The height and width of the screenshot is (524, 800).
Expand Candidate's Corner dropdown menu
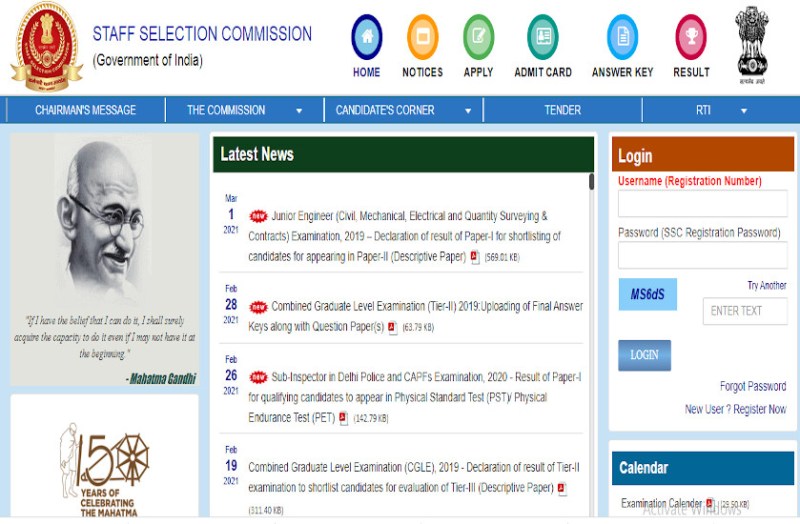(x=468, y=111)
